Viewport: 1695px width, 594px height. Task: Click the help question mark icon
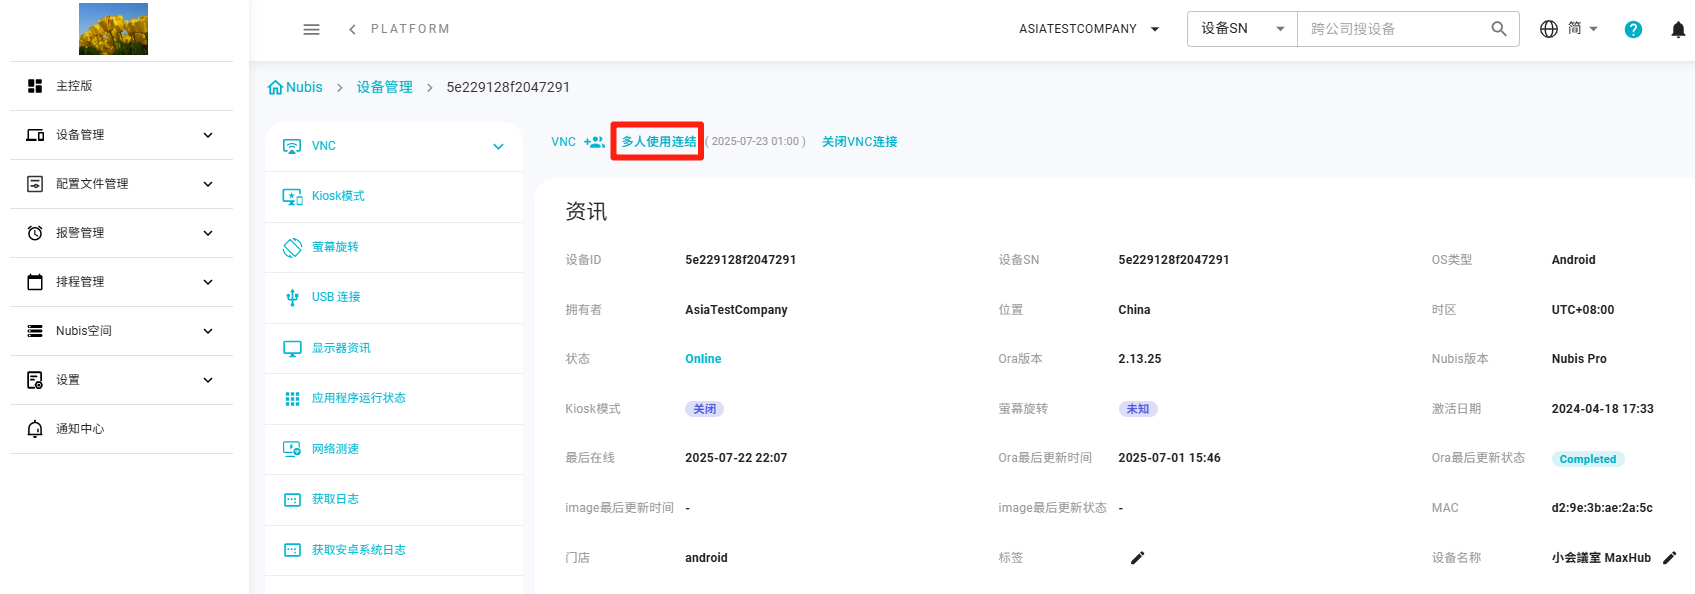click(x=1633, y=29)
